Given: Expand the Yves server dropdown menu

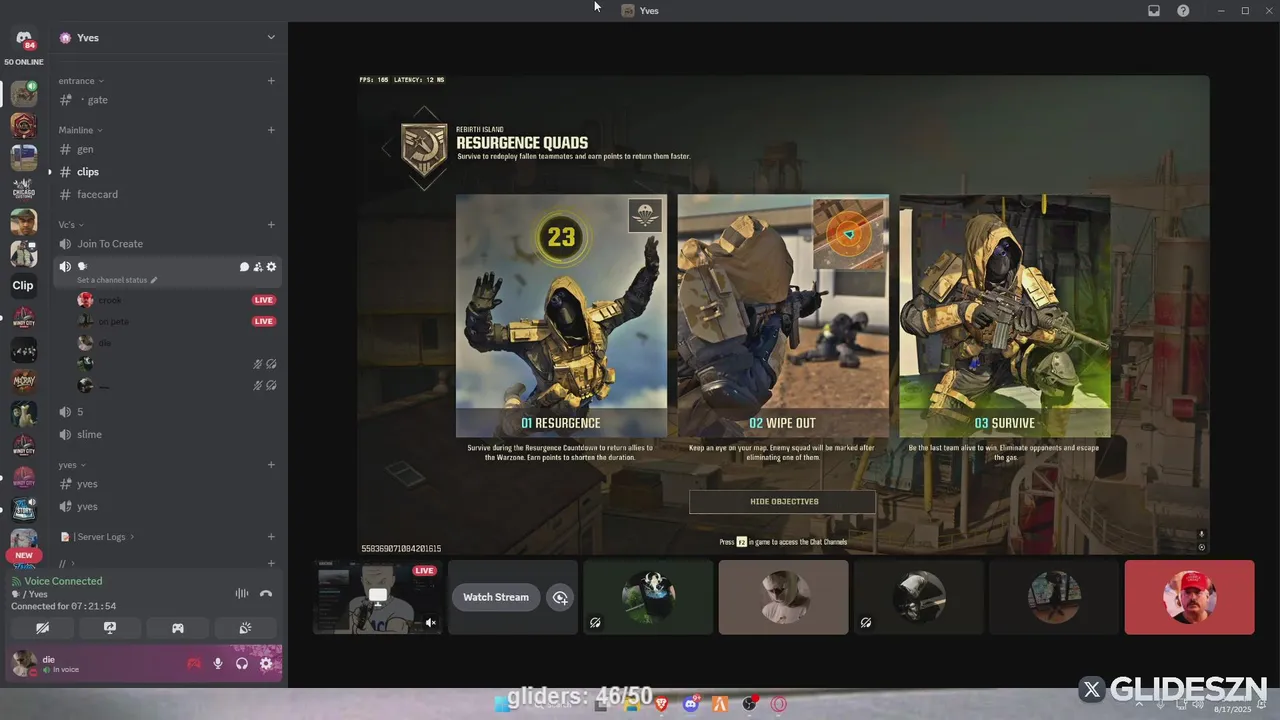Looking at the screenshot, I should click(270, 37).
